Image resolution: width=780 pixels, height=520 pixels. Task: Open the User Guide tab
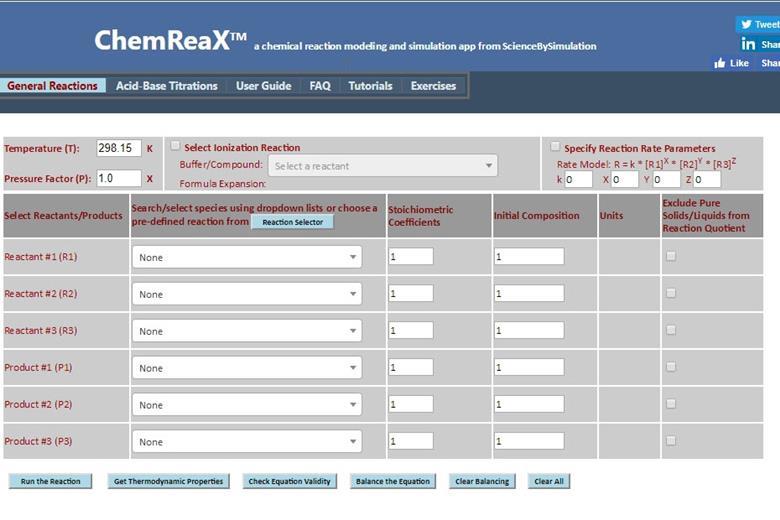[x=264, y=86]
